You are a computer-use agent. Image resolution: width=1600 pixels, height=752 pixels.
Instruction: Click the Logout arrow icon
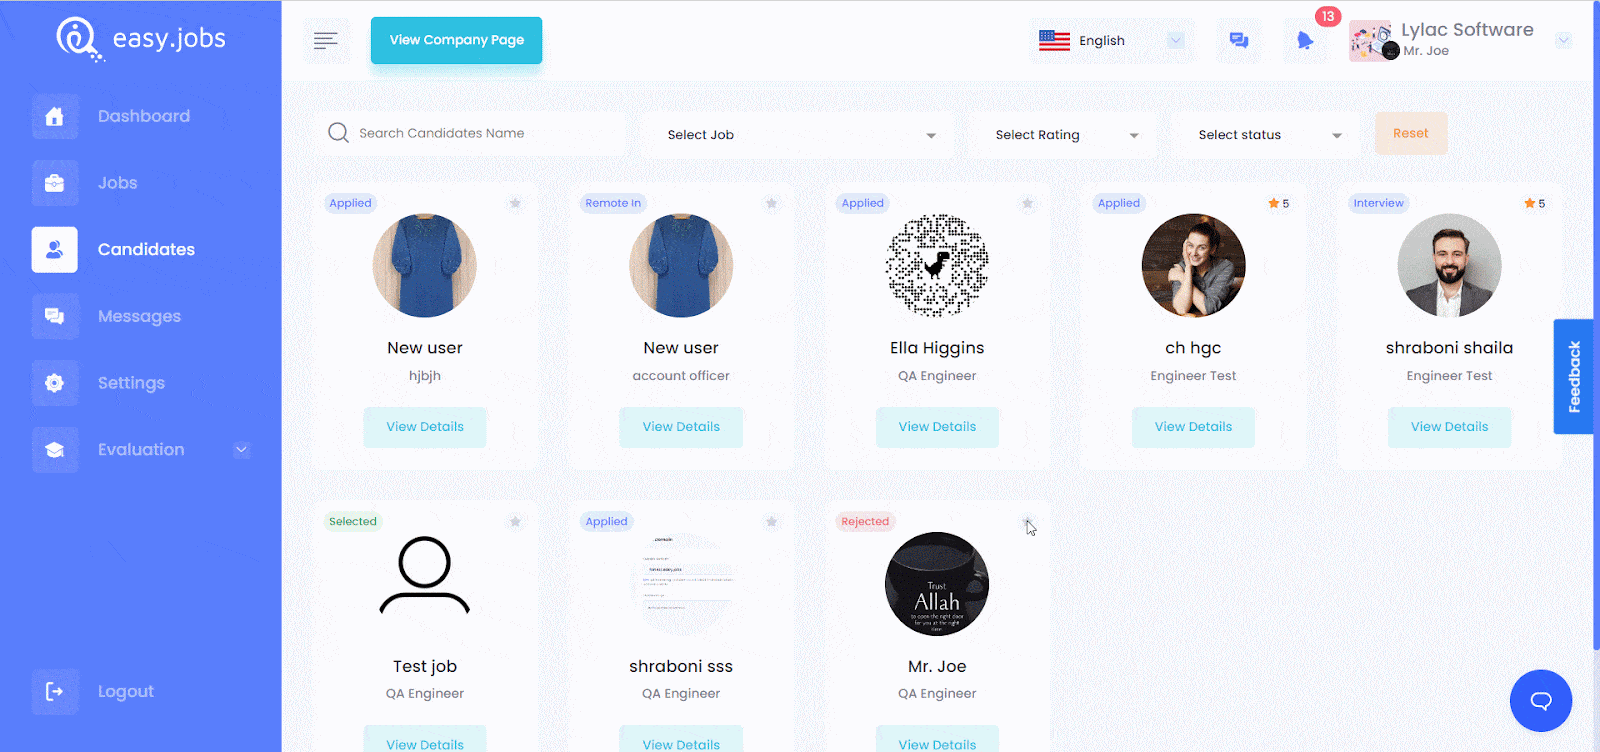tap(55, 691)
